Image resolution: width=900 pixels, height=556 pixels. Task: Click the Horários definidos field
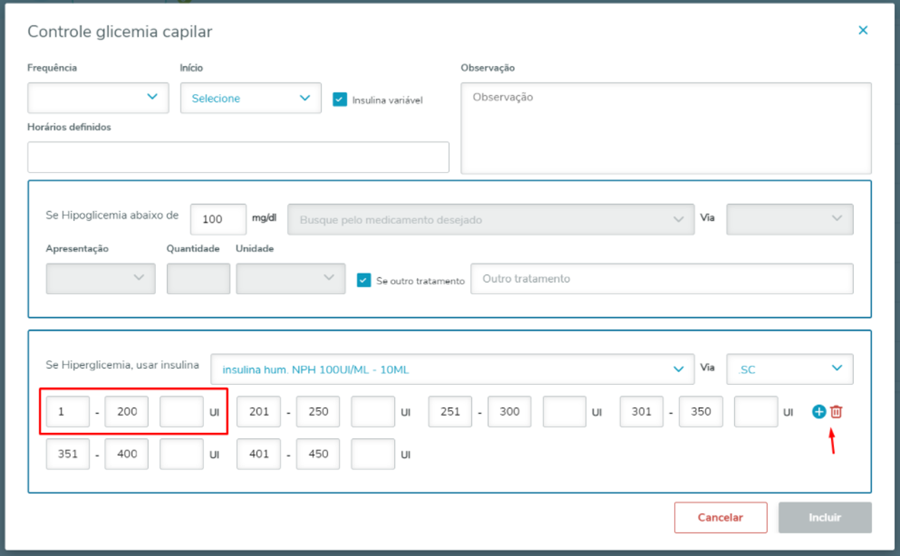(x=238, y=157)
